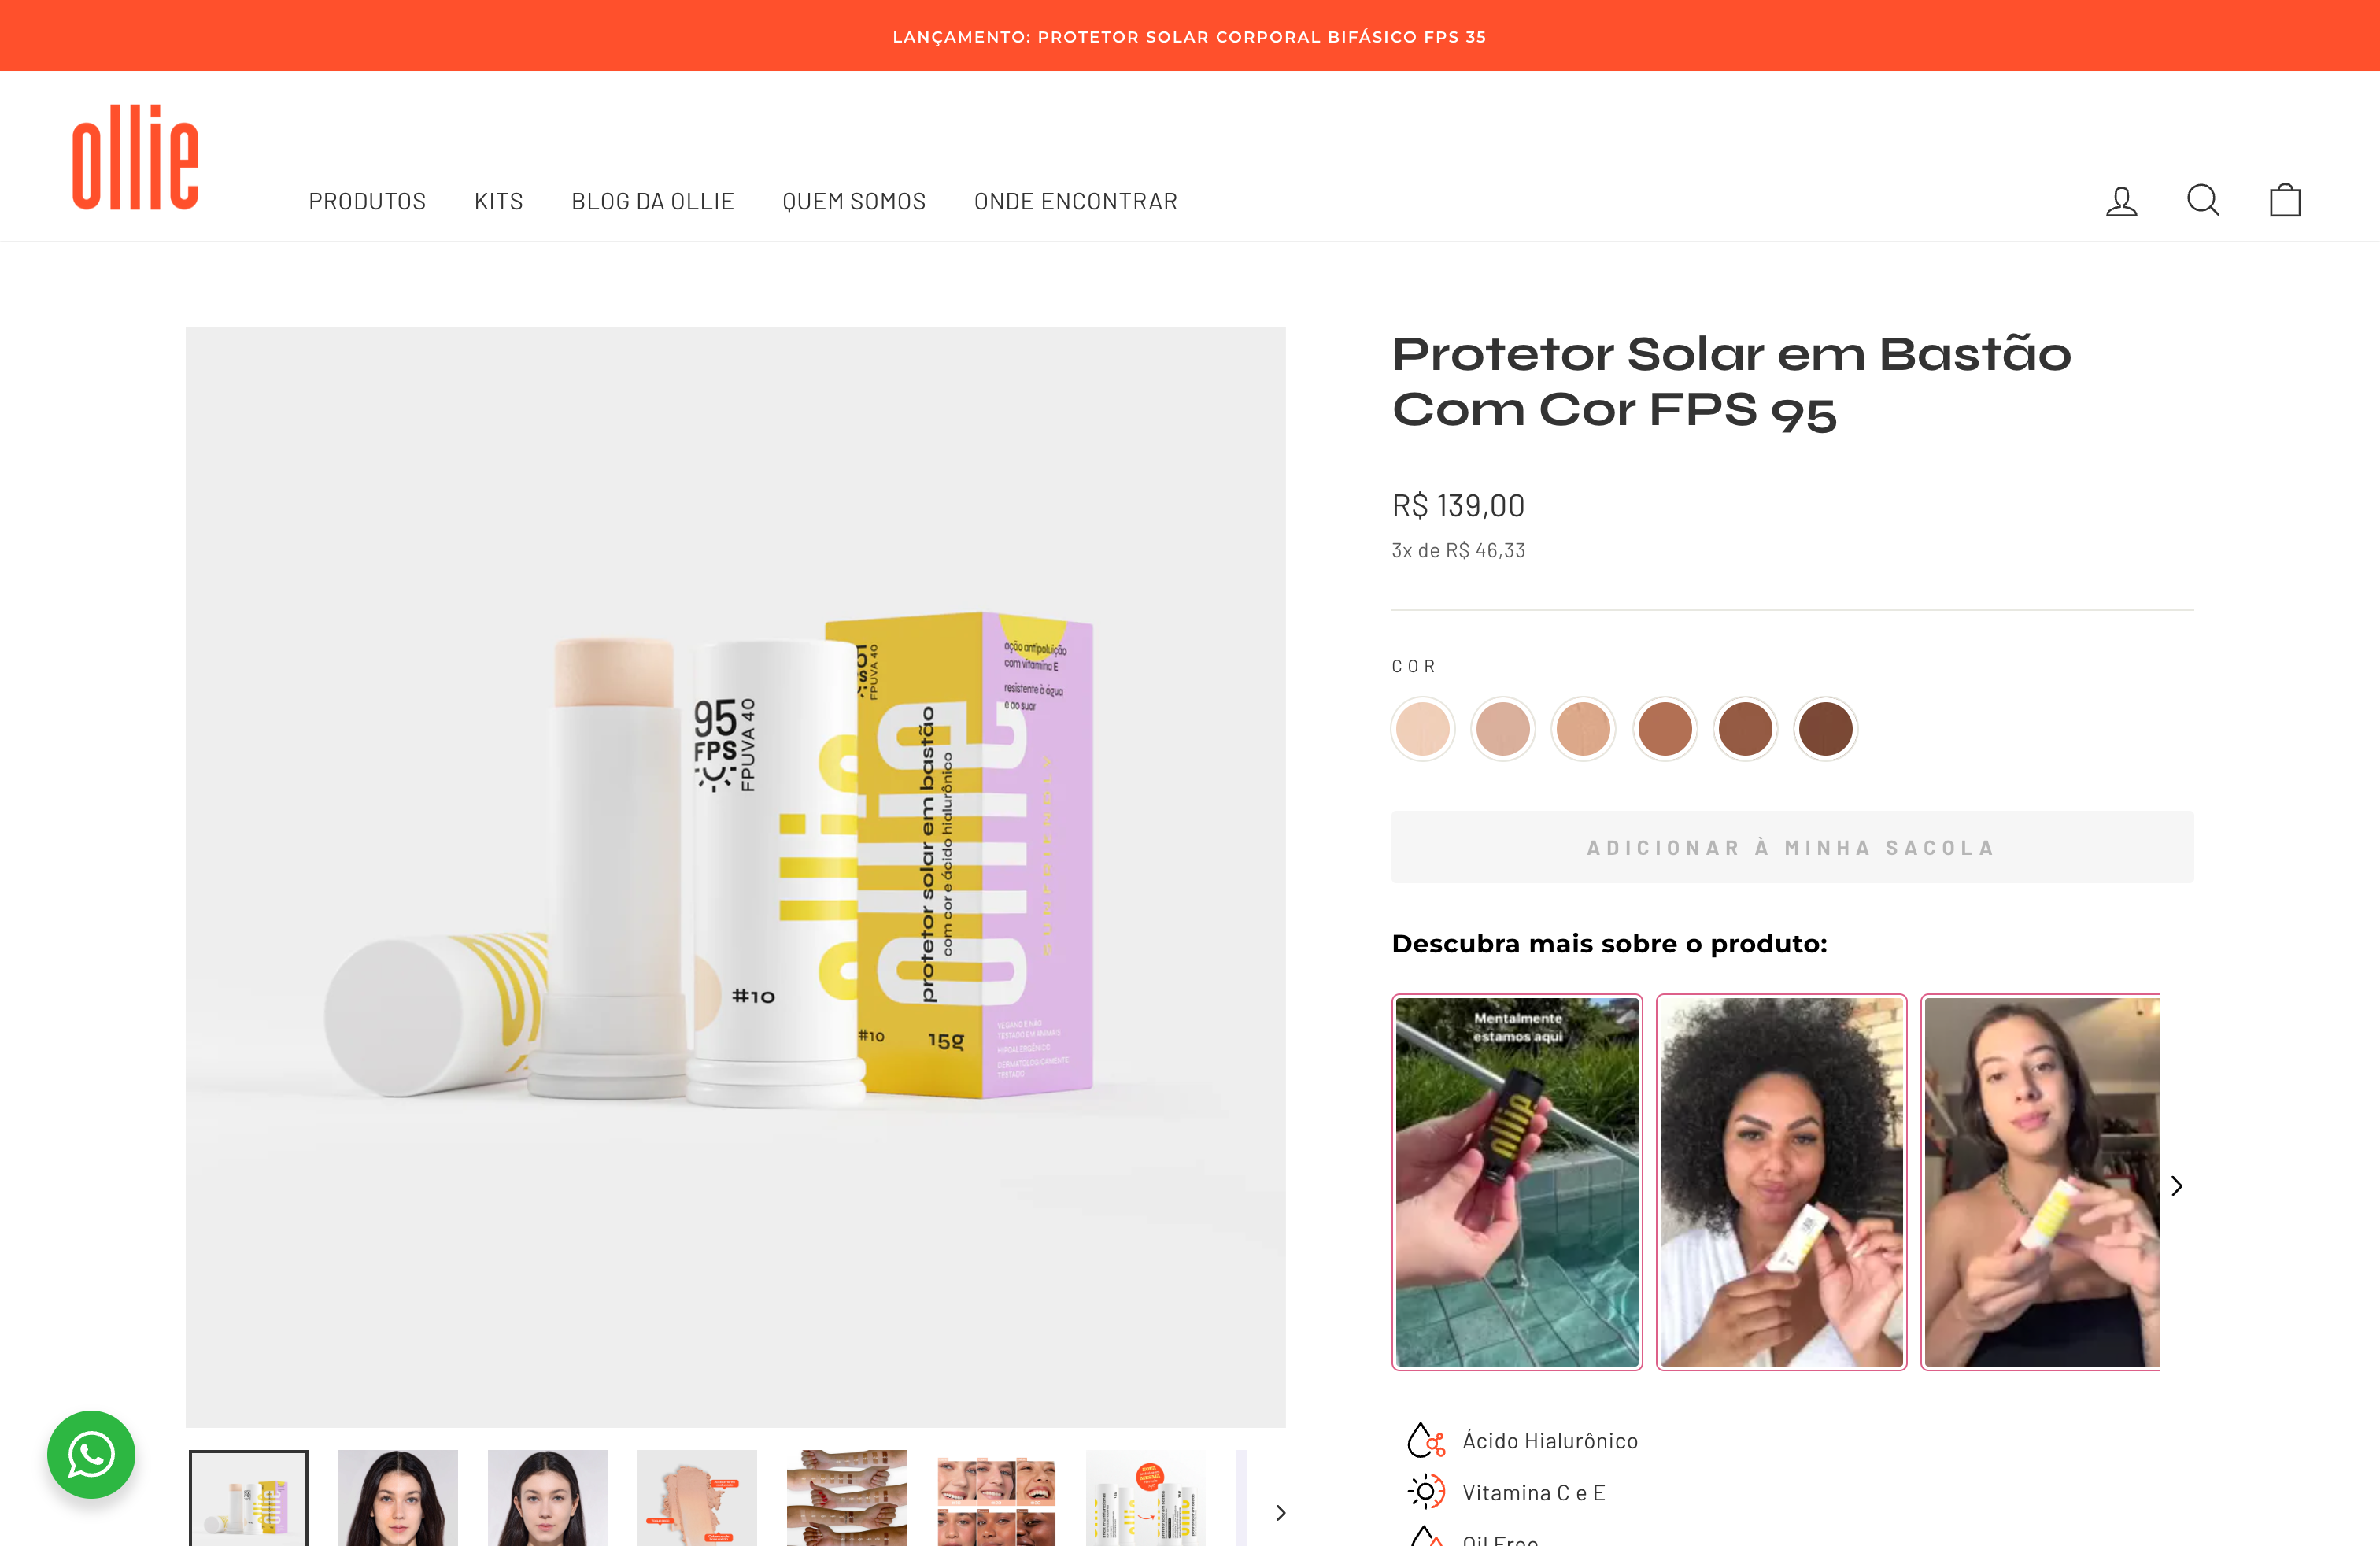Open the account login icon
Image resolution: width=2380 pixels, height=1546 pixels.
click(2121, 201)
